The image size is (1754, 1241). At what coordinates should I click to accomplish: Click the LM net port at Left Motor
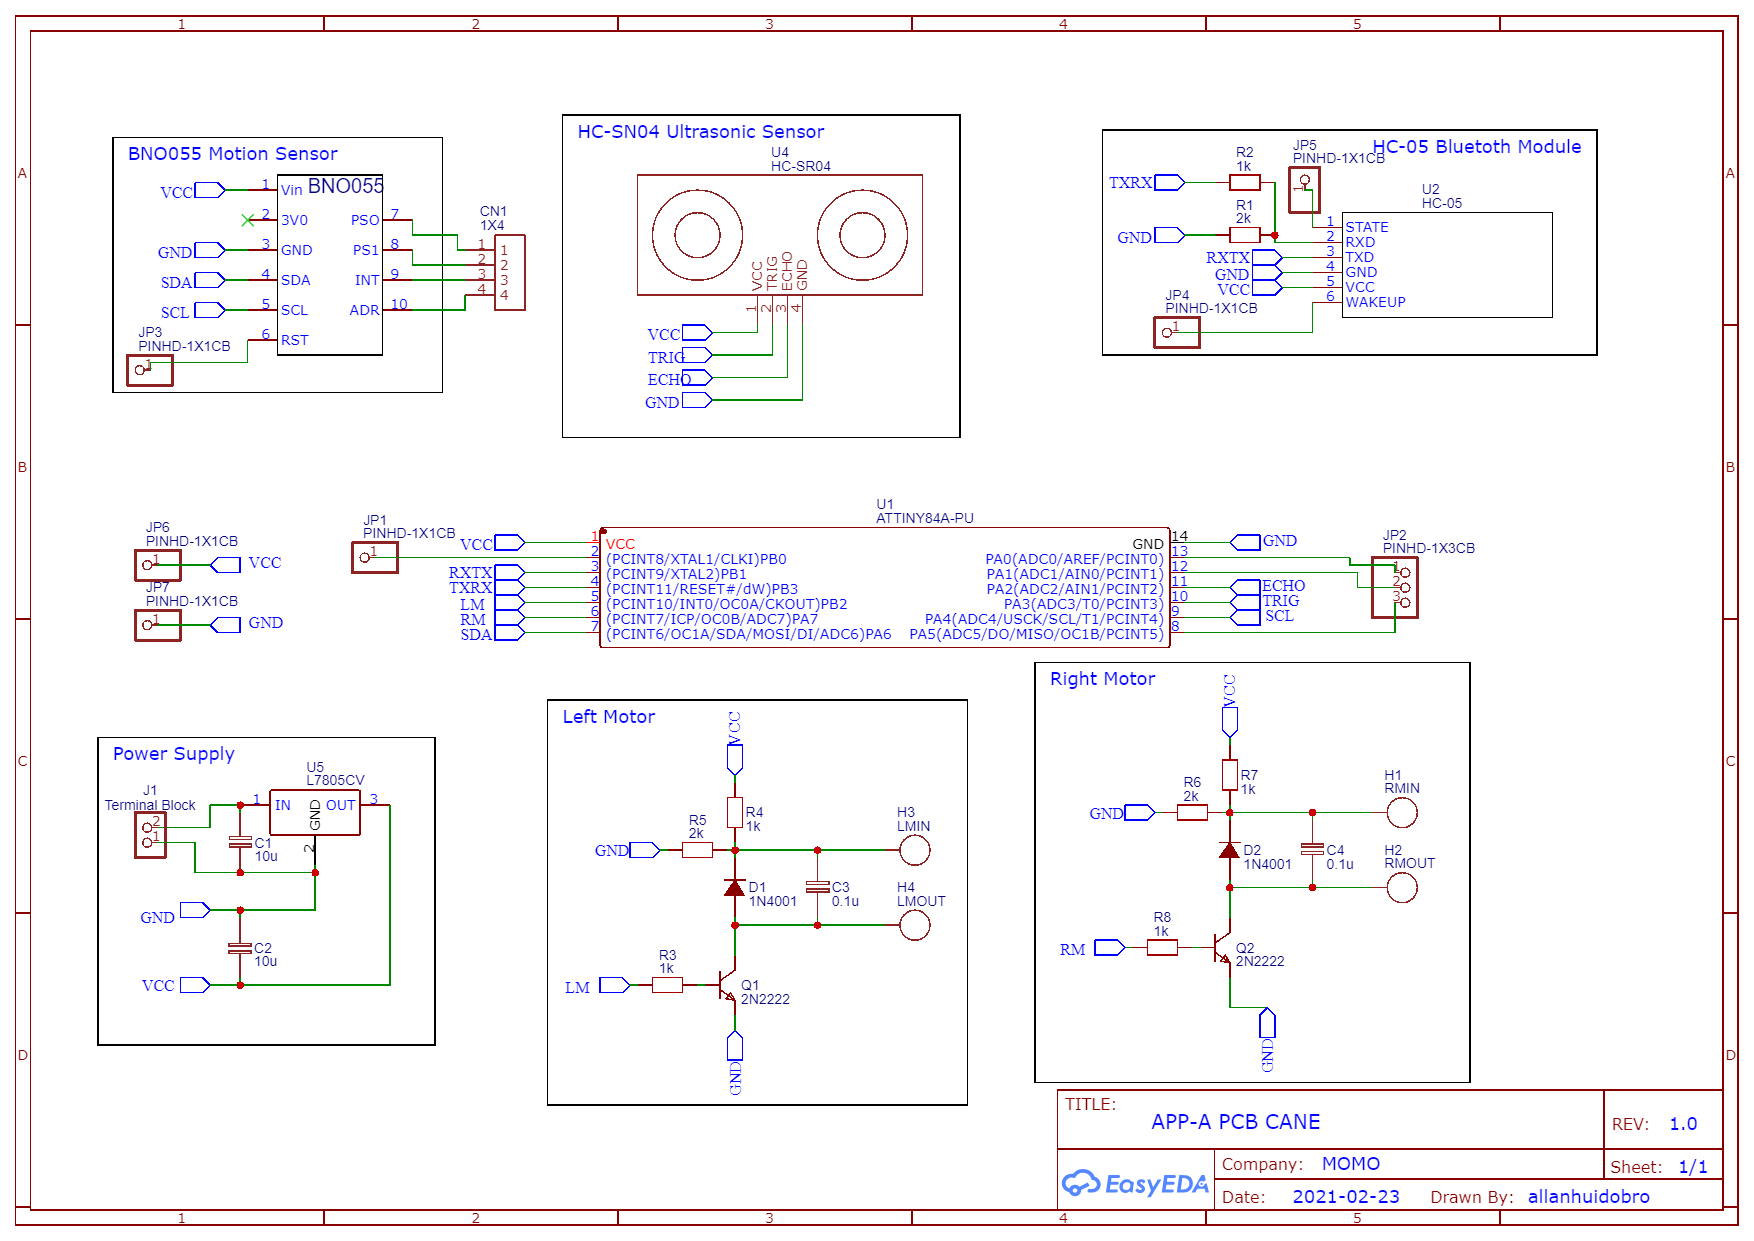pos(614,985)
